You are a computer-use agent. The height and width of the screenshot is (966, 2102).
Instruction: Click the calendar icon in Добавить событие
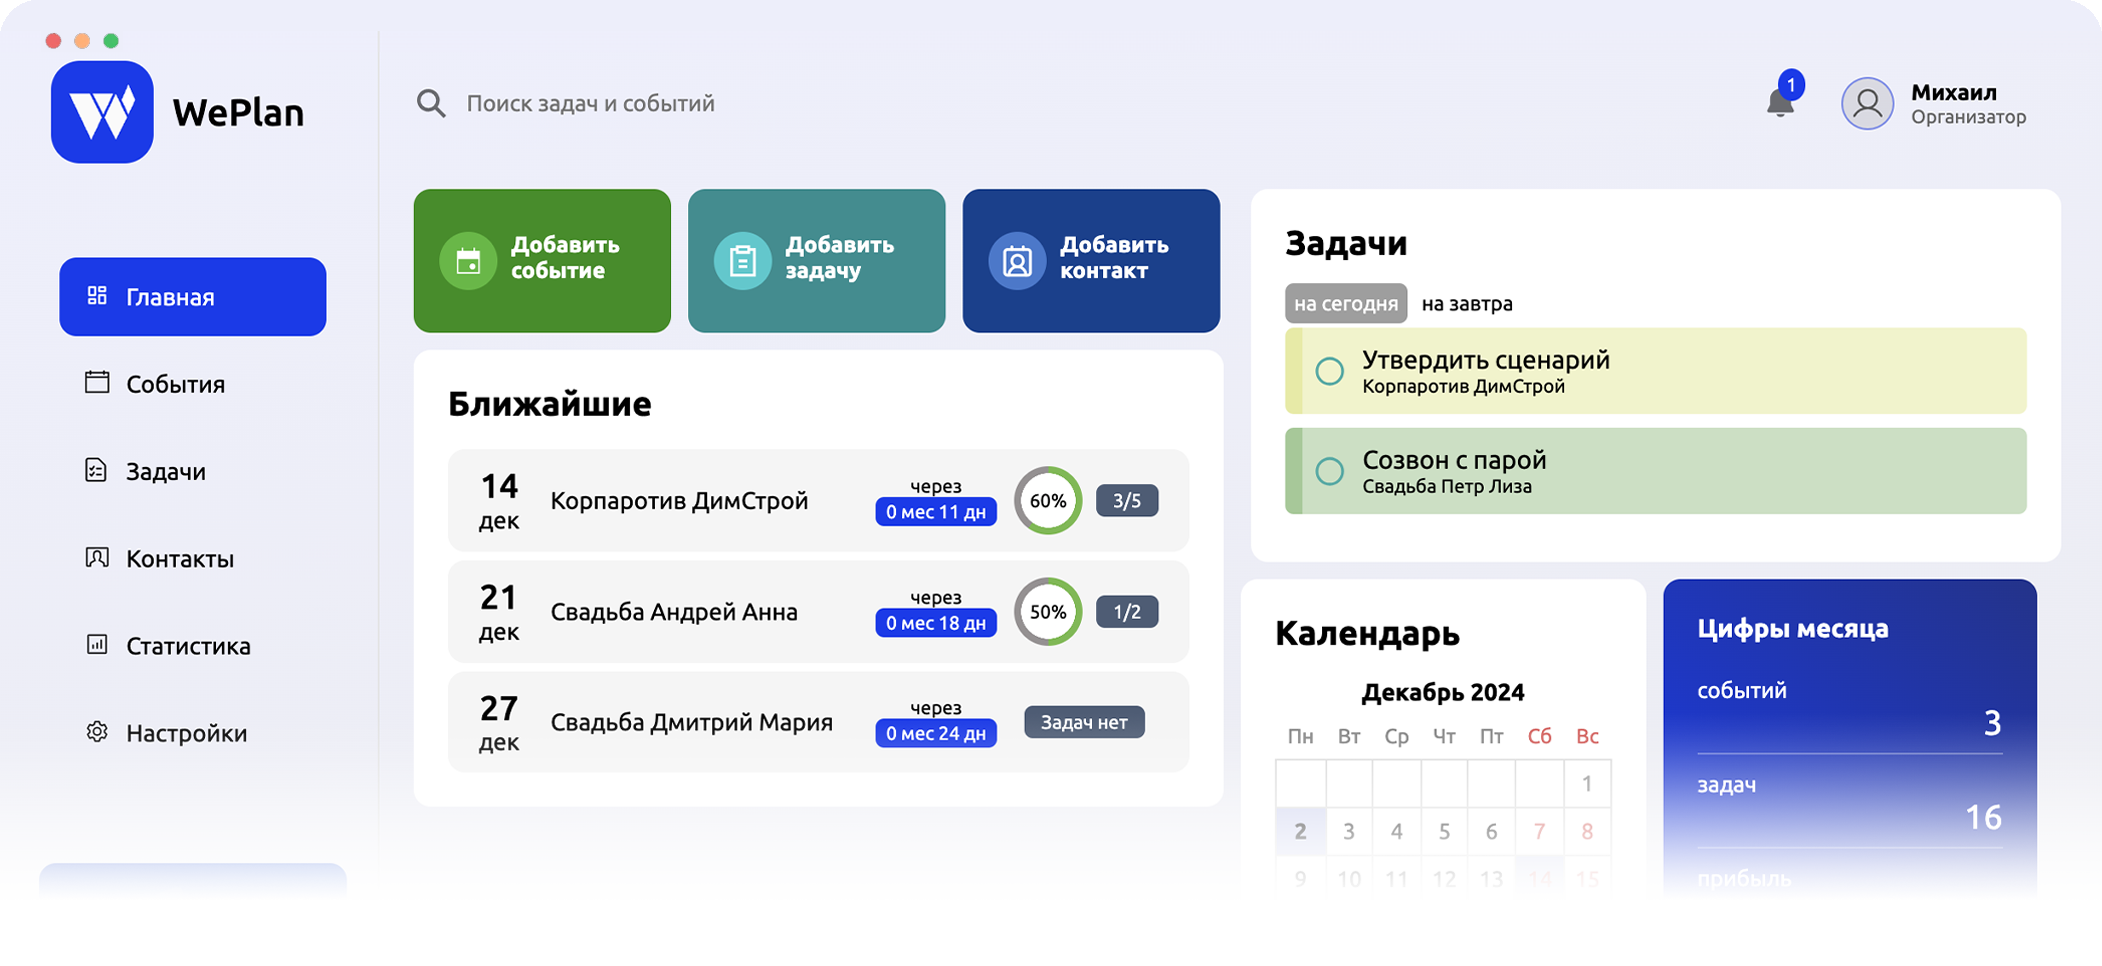pos(468,261)
